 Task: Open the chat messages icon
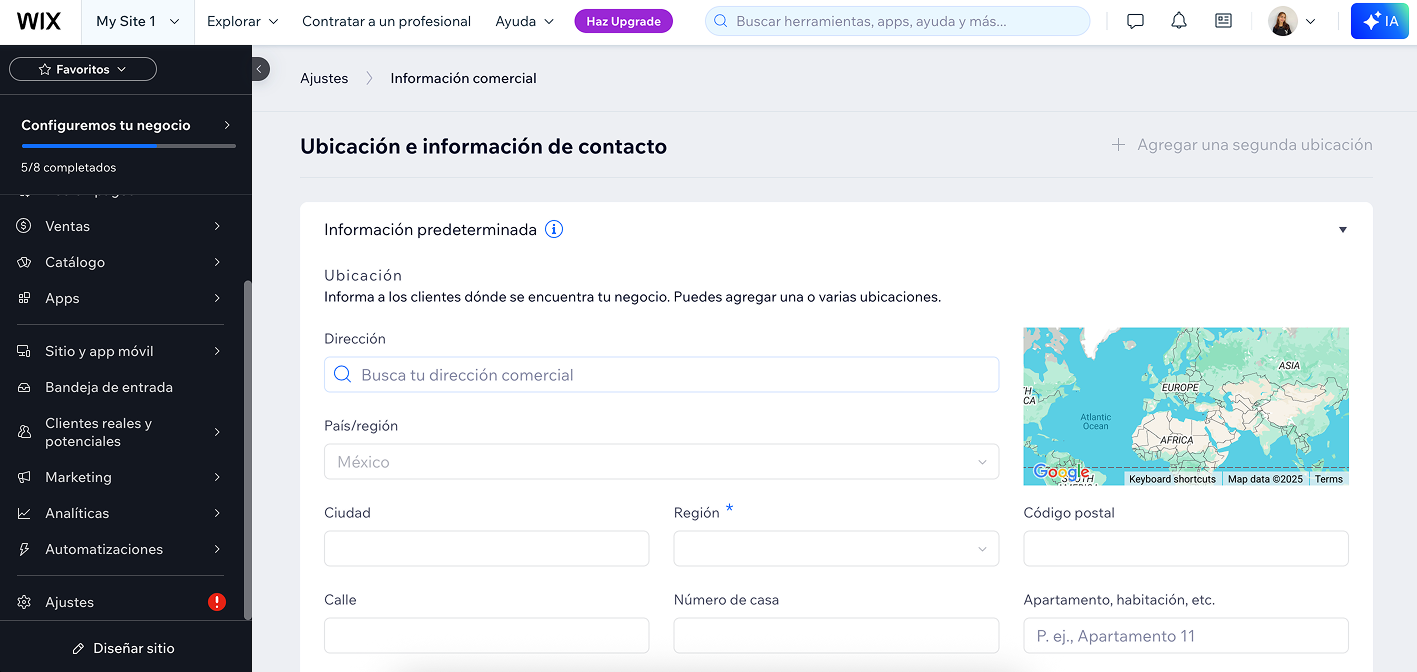(x=1135, y=21)
